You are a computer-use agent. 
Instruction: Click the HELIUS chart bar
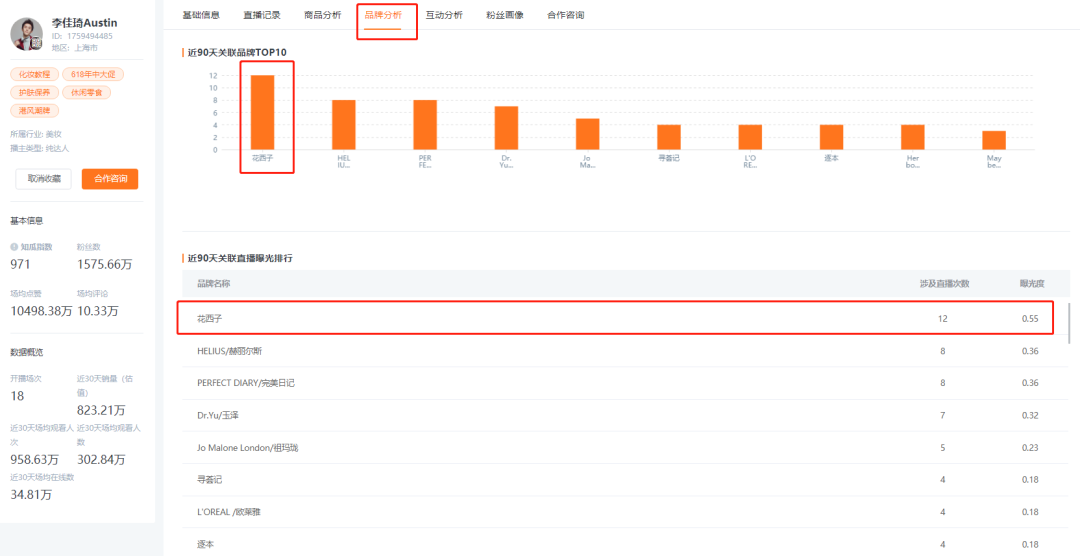tap(344, 125)
